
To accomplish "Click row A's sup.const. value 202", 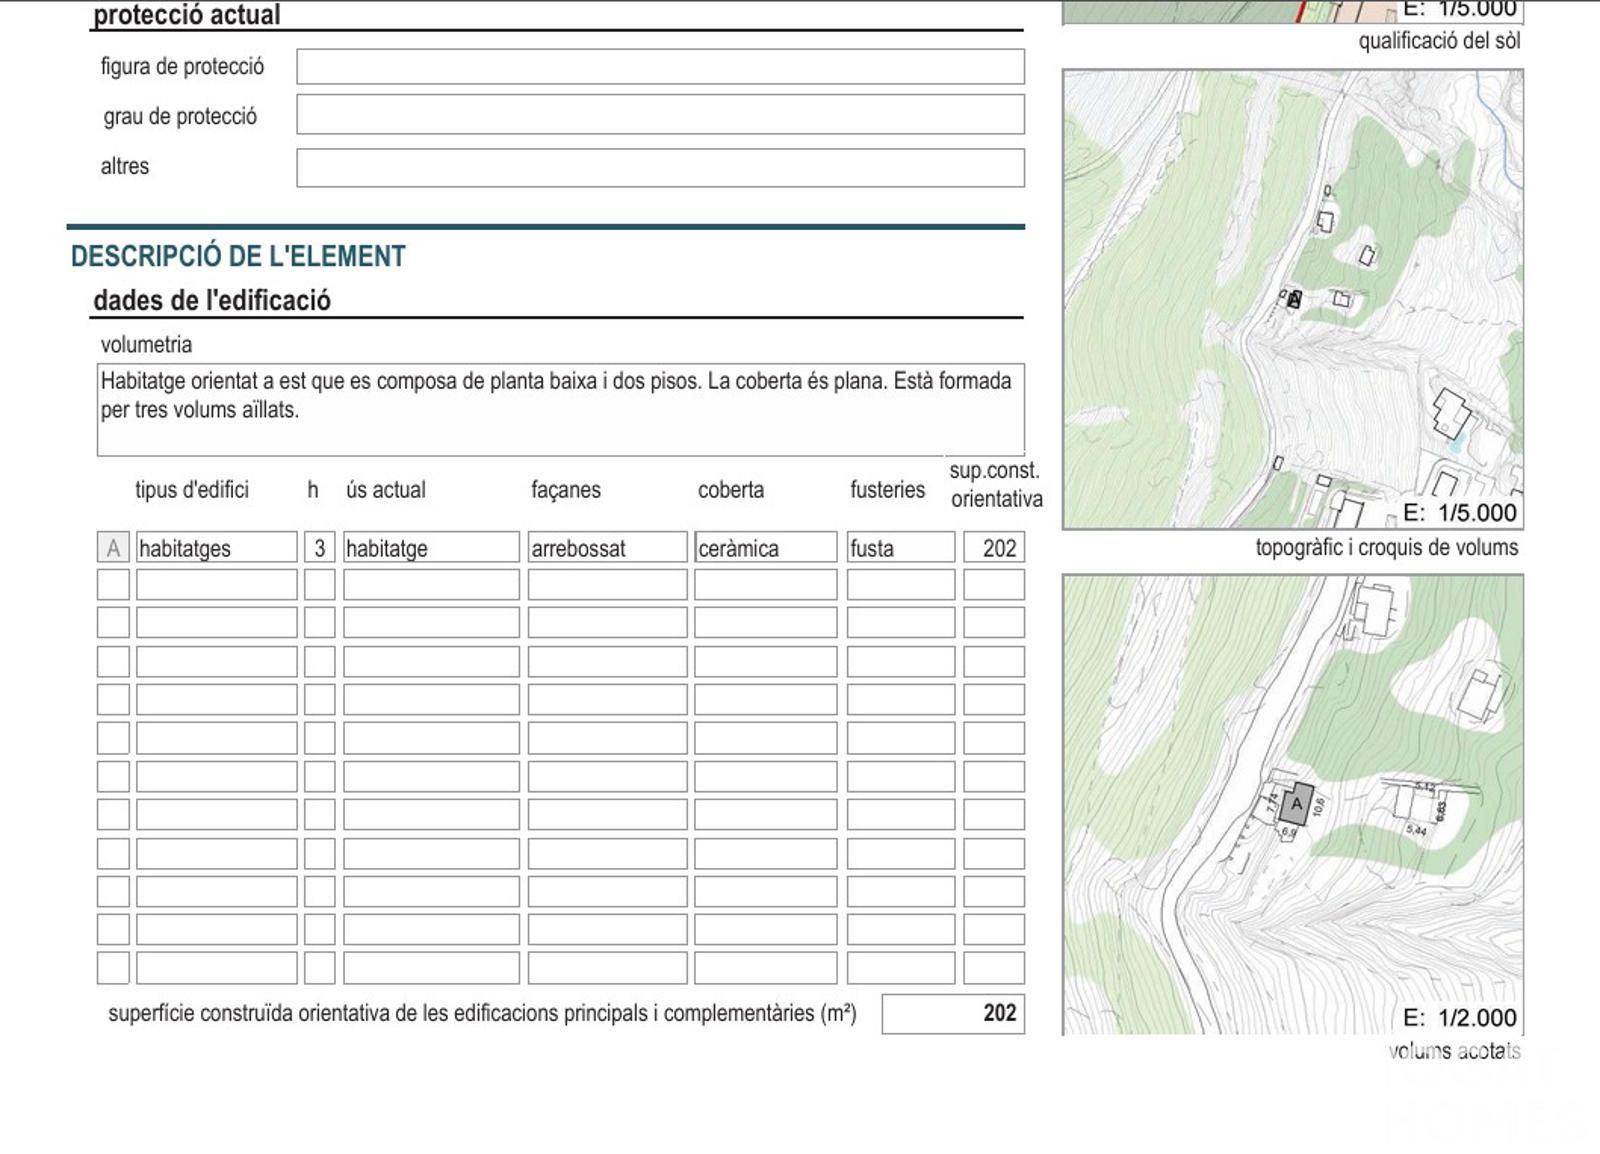I will coord(994,548).
